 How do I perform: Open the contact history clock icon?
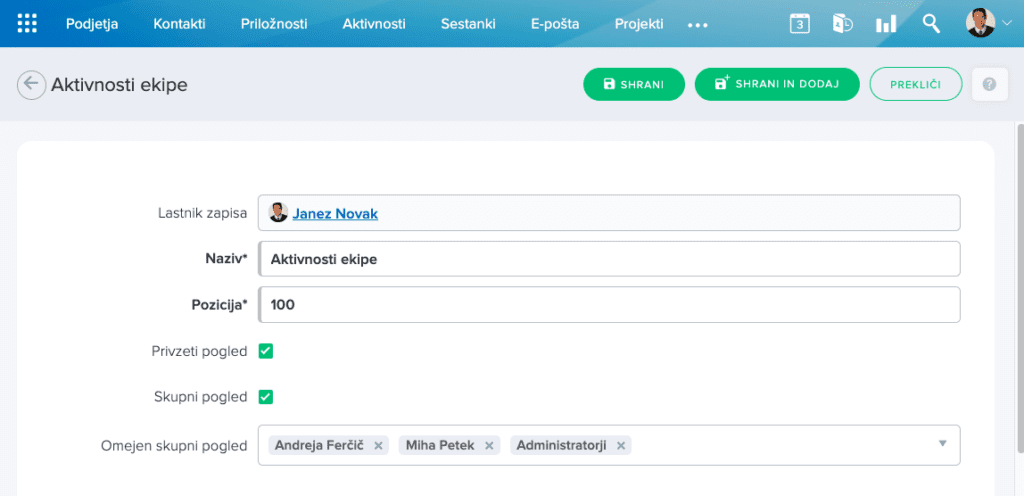click(x=842, y=24)
